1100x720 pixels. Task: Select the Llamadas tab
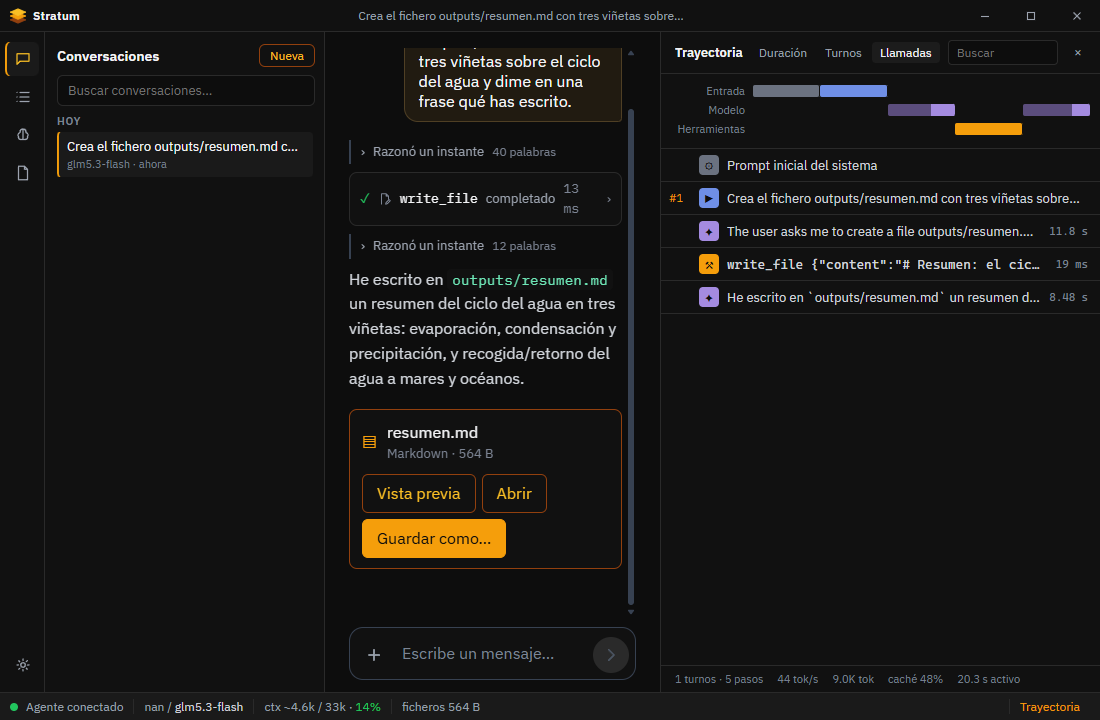click(x=906, y=53)
